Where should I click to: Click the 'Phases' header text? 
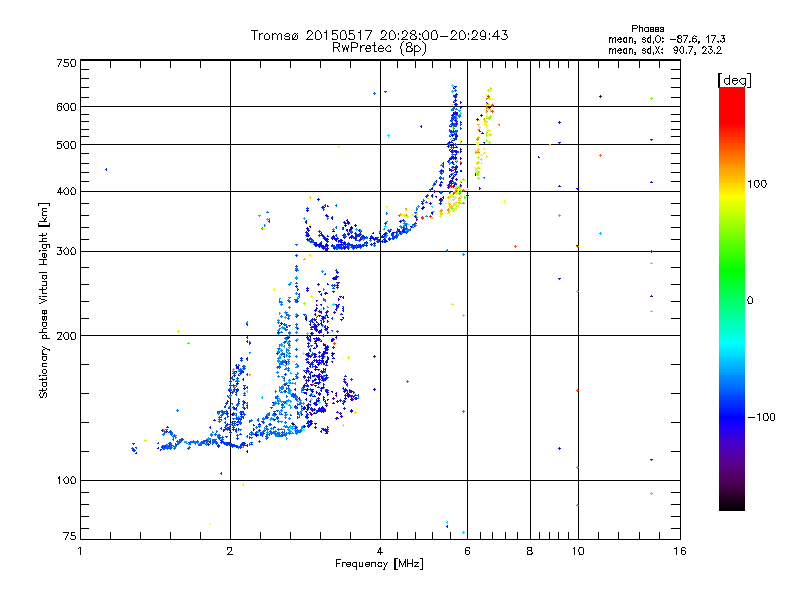point(647,29)
